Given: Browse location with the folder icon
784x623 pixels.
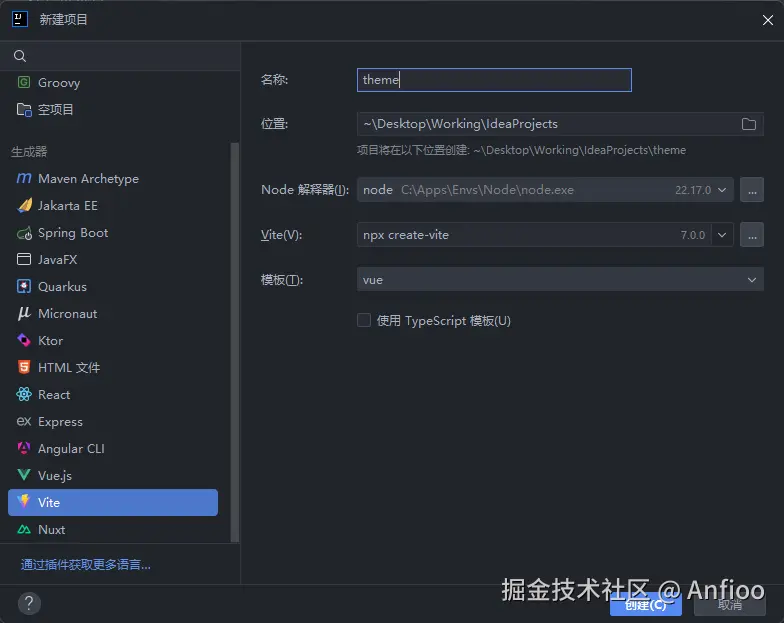Looking at the screenshot, I should (748, 124).
